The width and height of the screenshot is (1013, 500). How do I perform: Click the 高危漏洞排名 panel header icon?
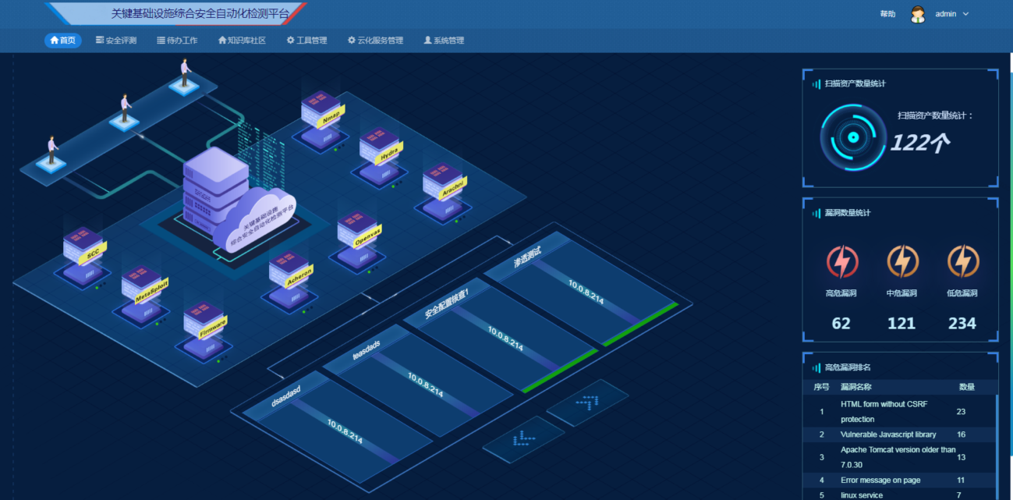pyautogui.click(x=817, y=368)
